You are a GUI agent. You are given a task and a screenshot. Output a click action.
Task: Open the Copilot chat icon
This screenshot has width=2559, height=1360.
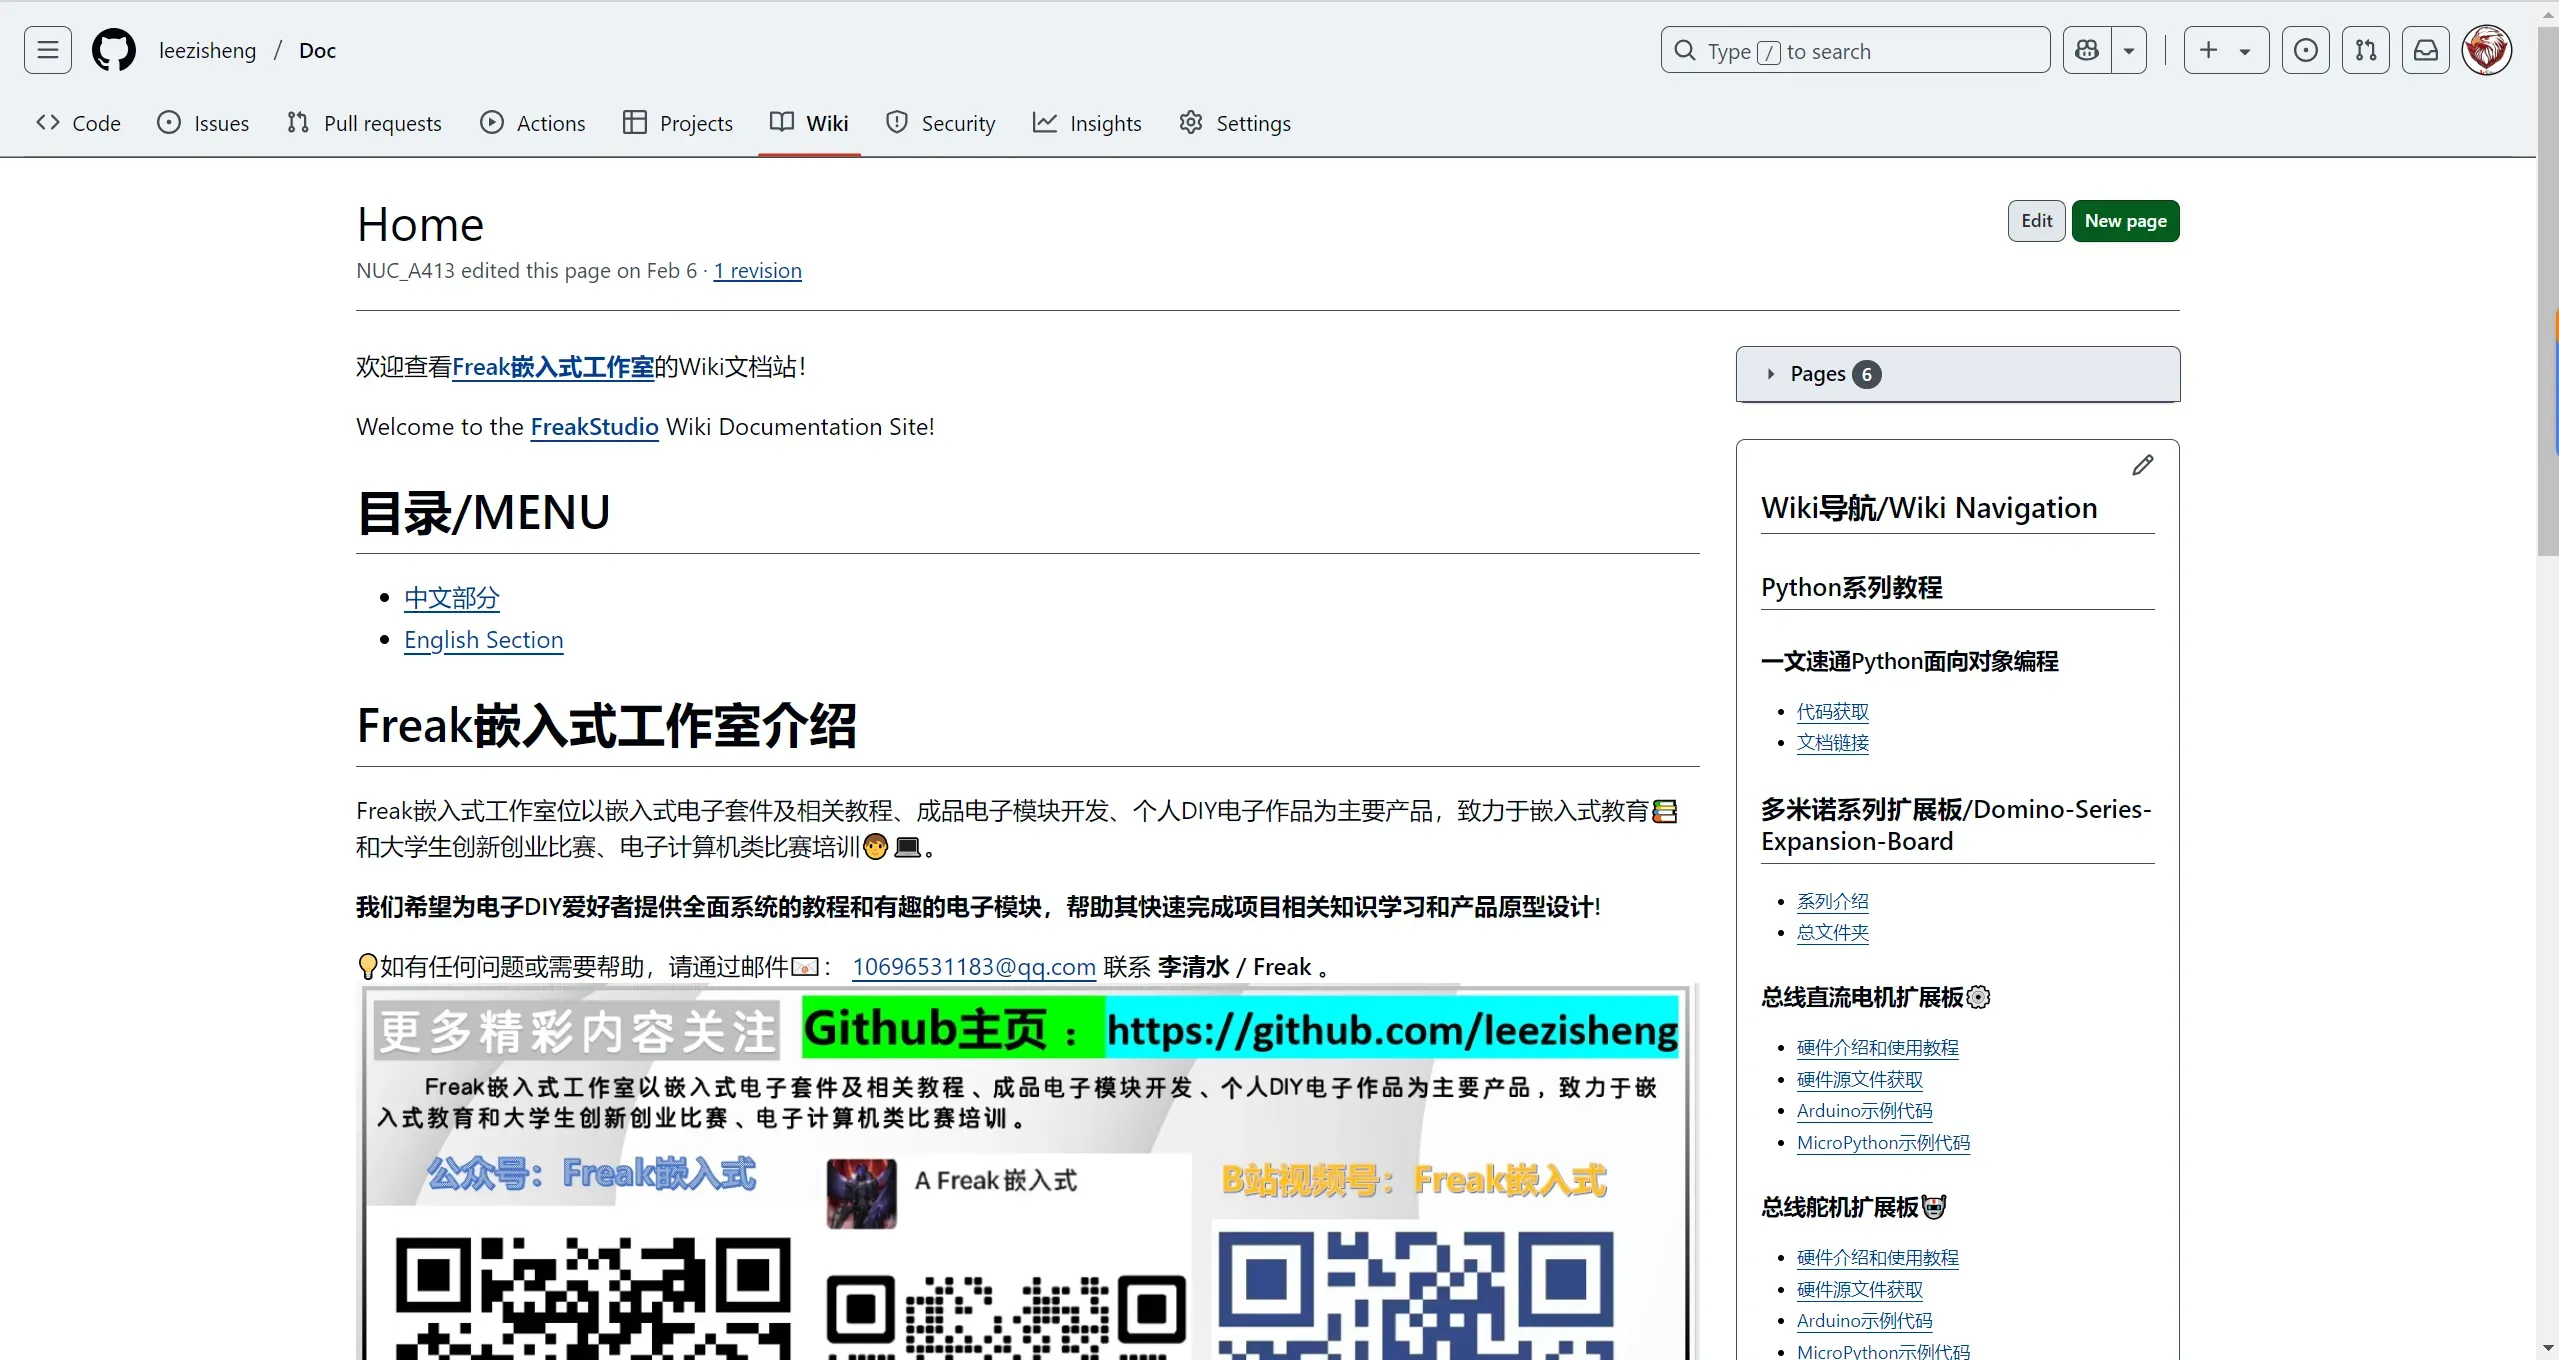[x=2087, y=50]
